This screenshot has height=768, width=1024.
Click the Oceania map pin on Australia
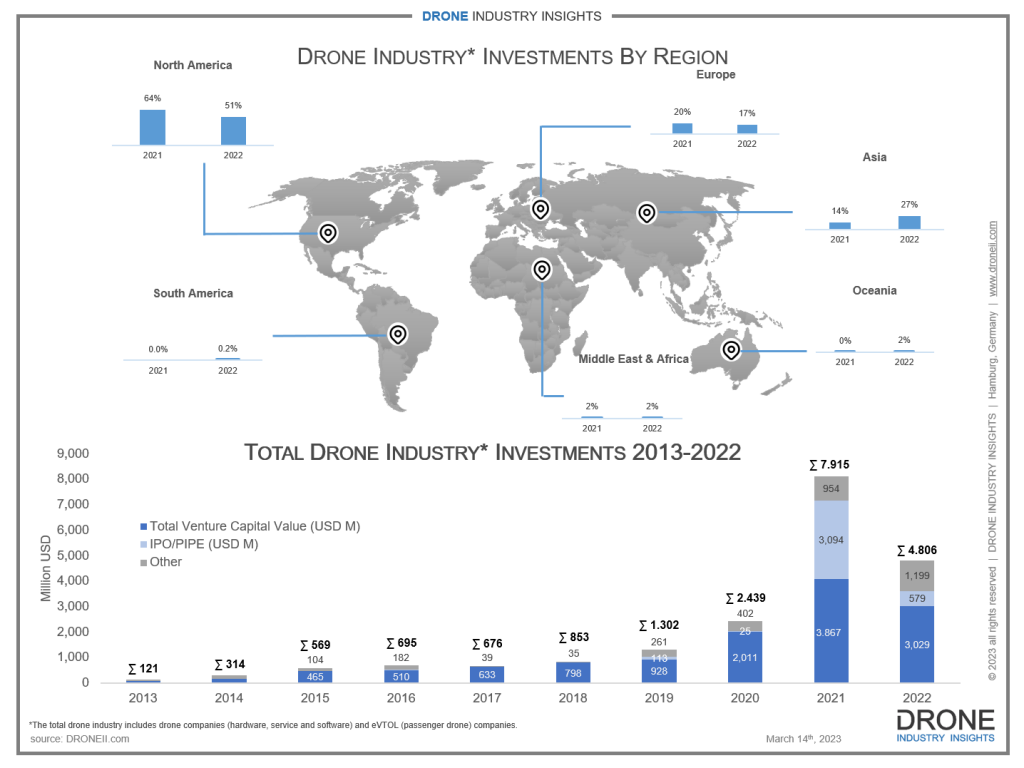pos(731,349)
